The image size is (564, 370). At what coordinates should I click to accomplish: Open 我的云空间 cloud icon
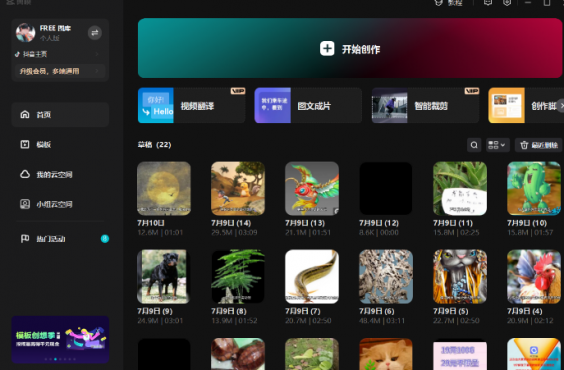coord(25,174)
